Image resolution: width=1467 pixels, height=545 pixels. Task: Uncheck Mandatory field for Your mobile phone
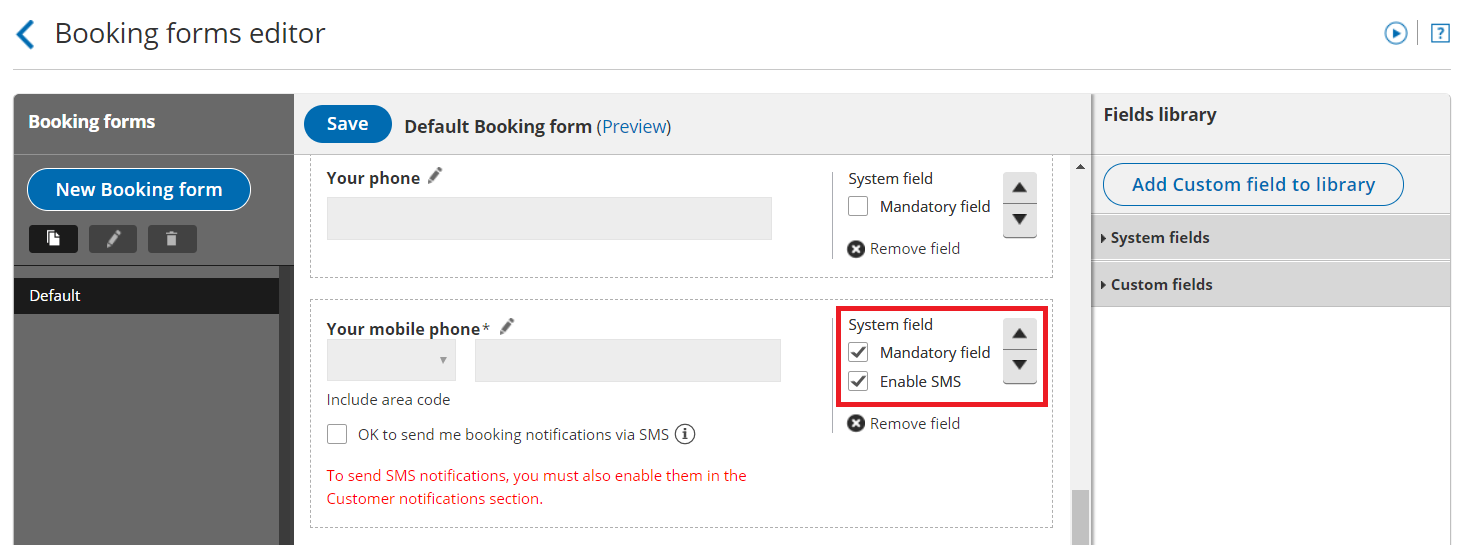[858, 353]
